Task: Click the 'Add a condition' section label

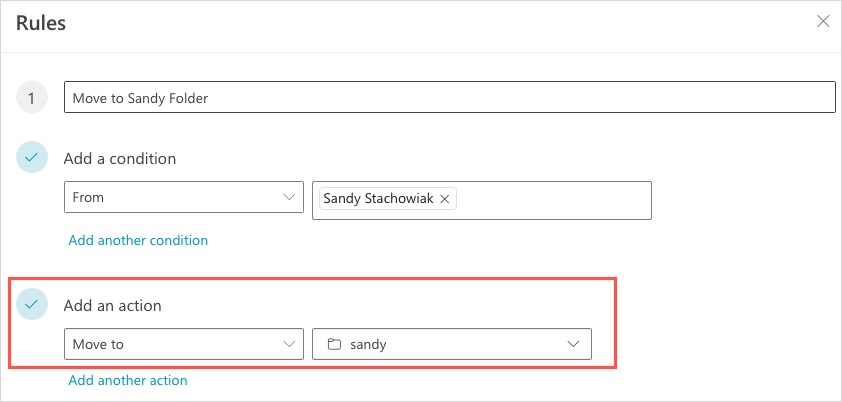Action: pyautogui.click(x=120, y=158)
